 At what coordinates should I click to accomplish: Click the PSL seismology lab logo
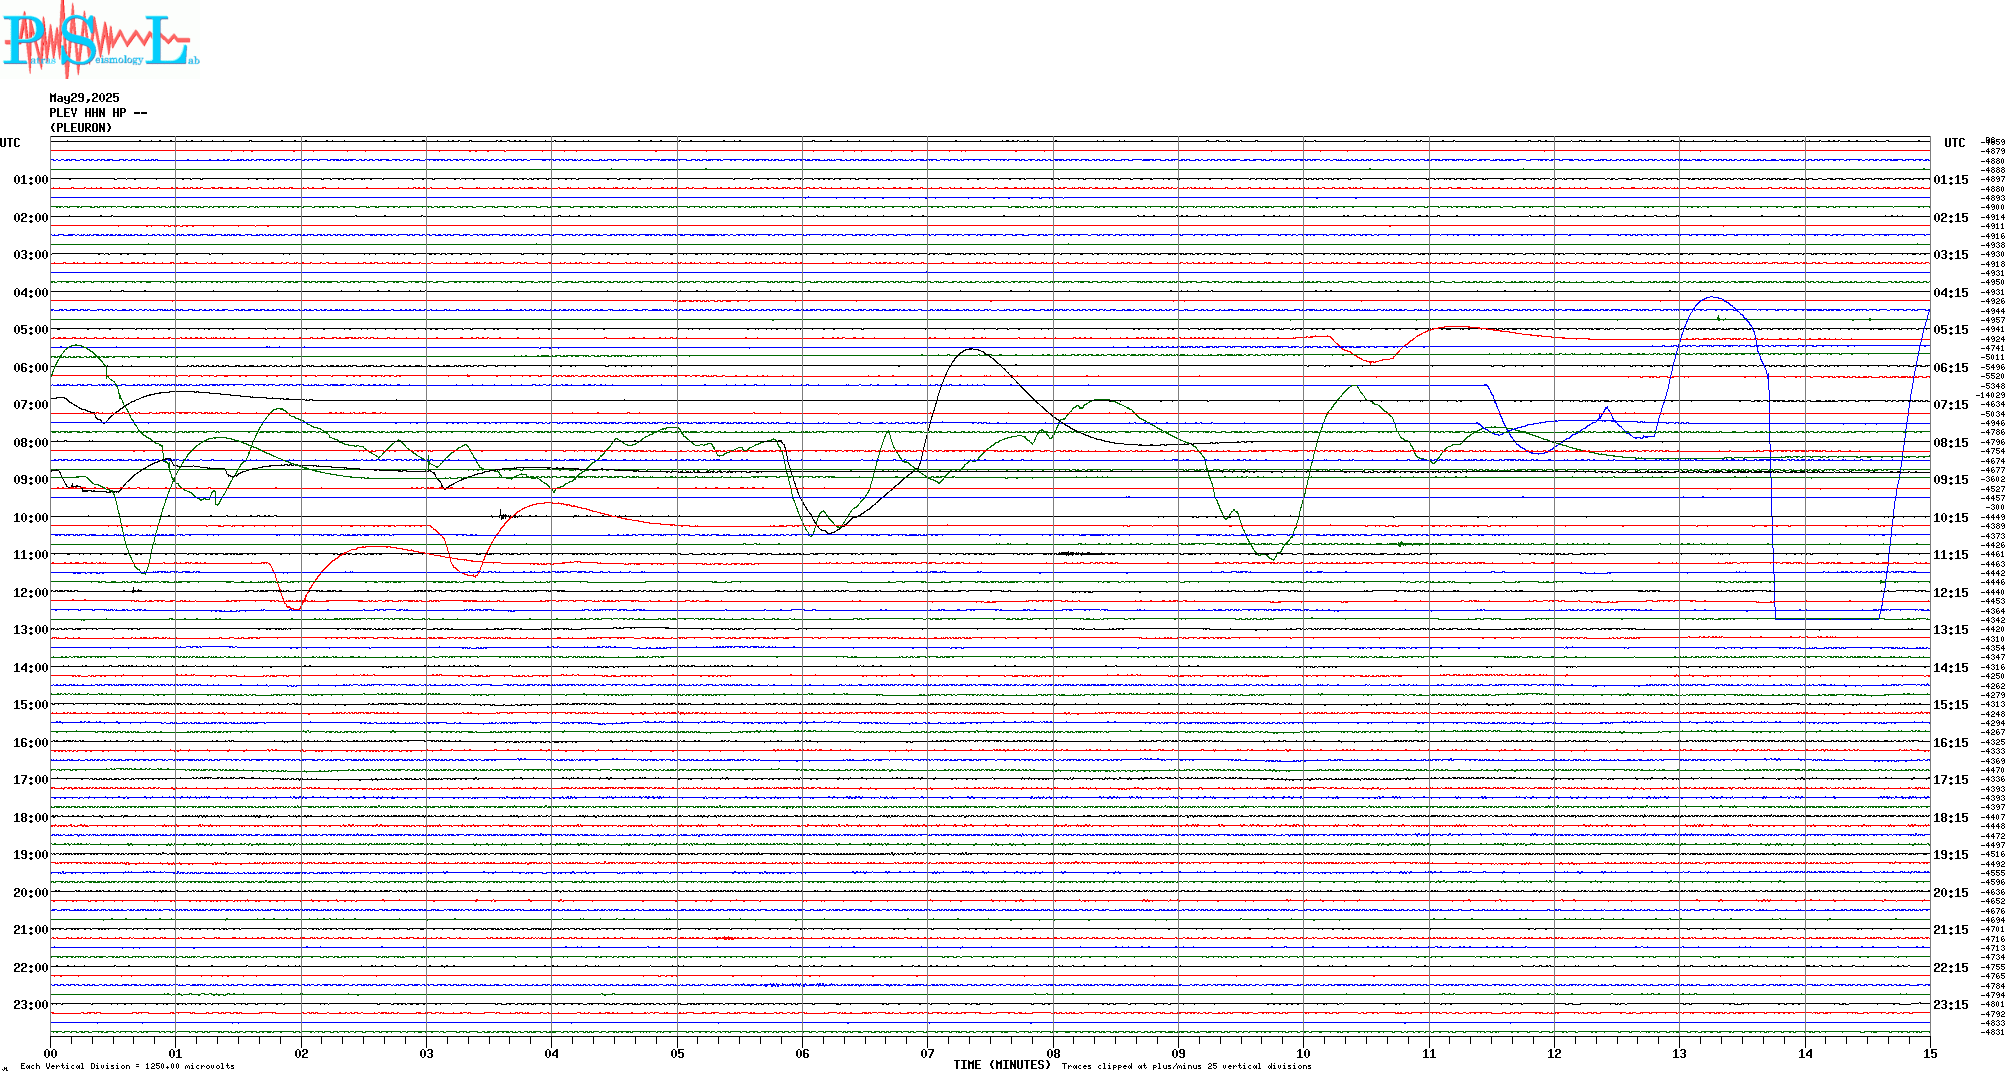coord(100,38)
